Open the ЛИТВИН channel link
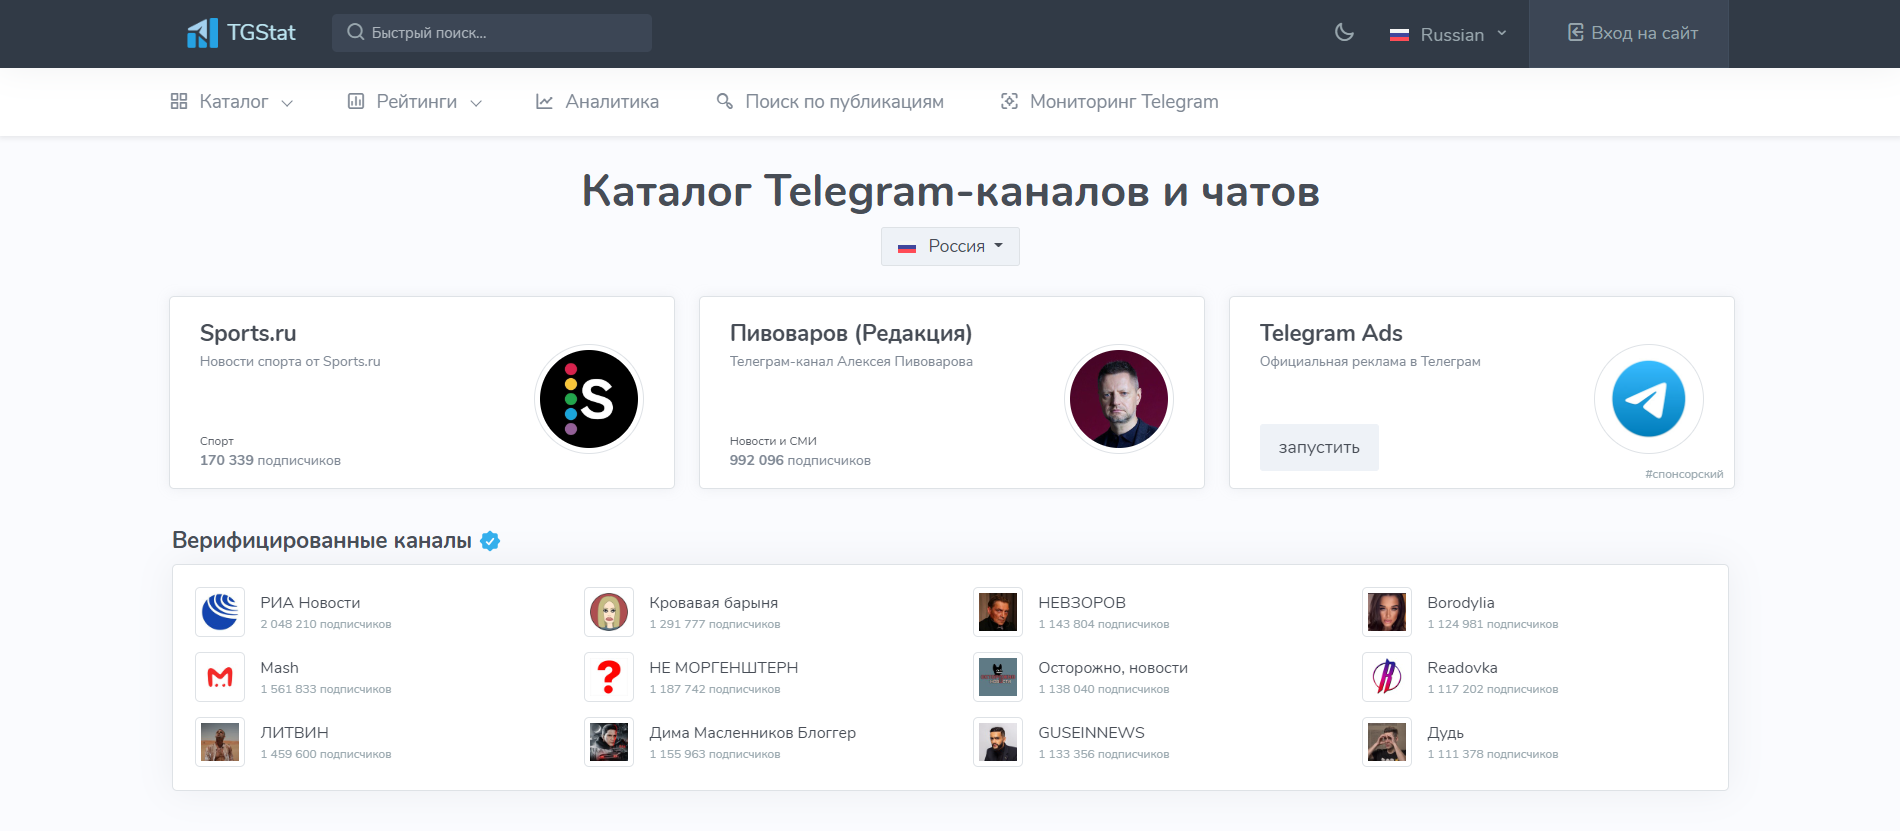 [294, 733]
